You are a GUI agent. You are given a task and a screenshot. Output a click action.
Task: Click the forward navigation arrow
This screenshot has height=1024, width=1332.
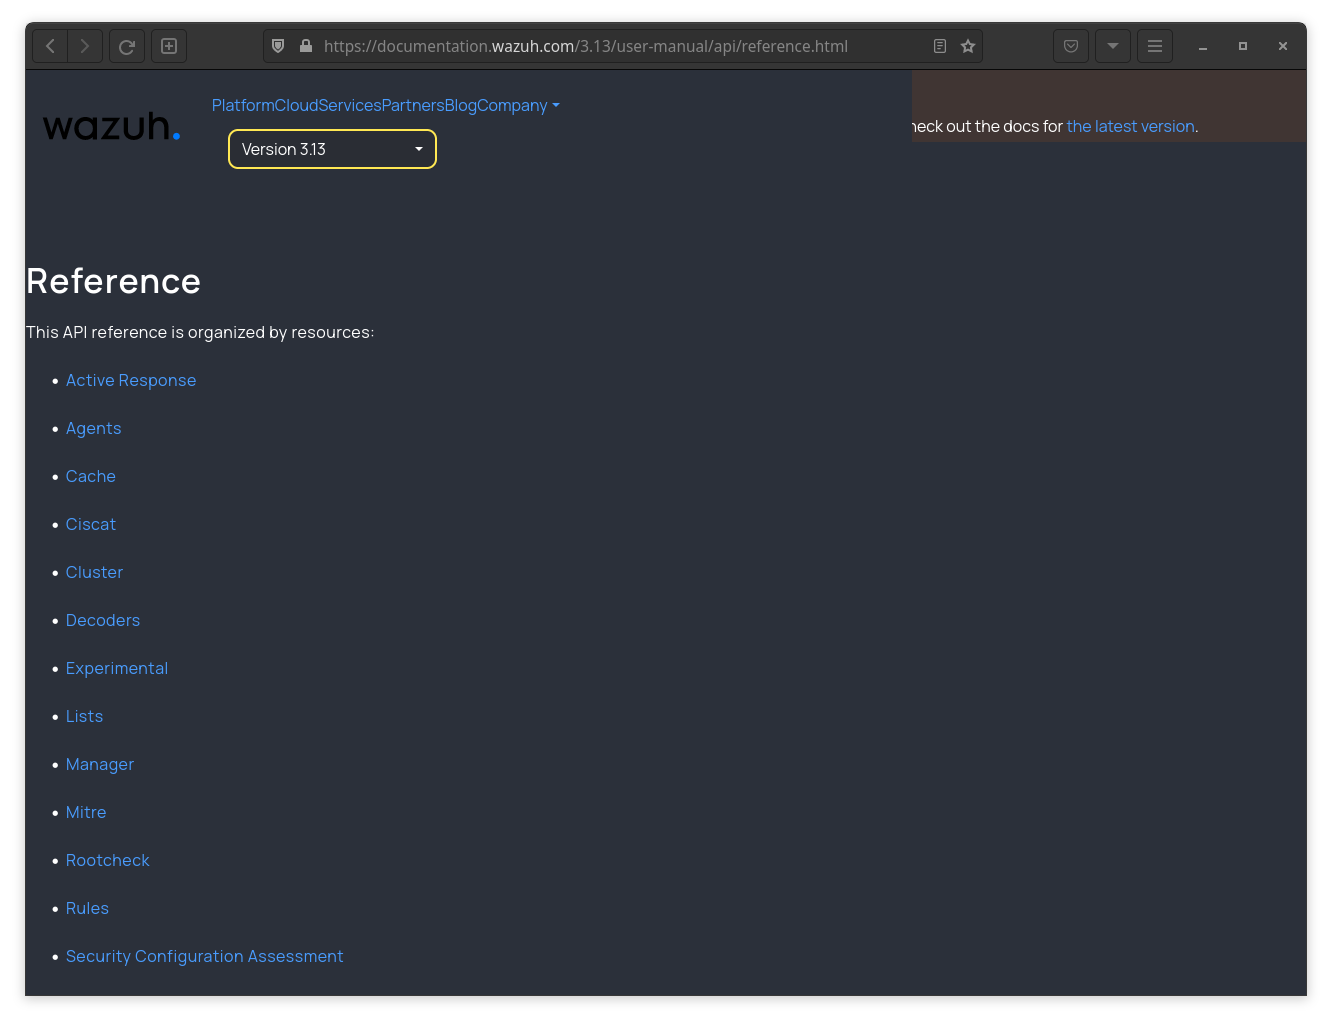click(85, 45)
